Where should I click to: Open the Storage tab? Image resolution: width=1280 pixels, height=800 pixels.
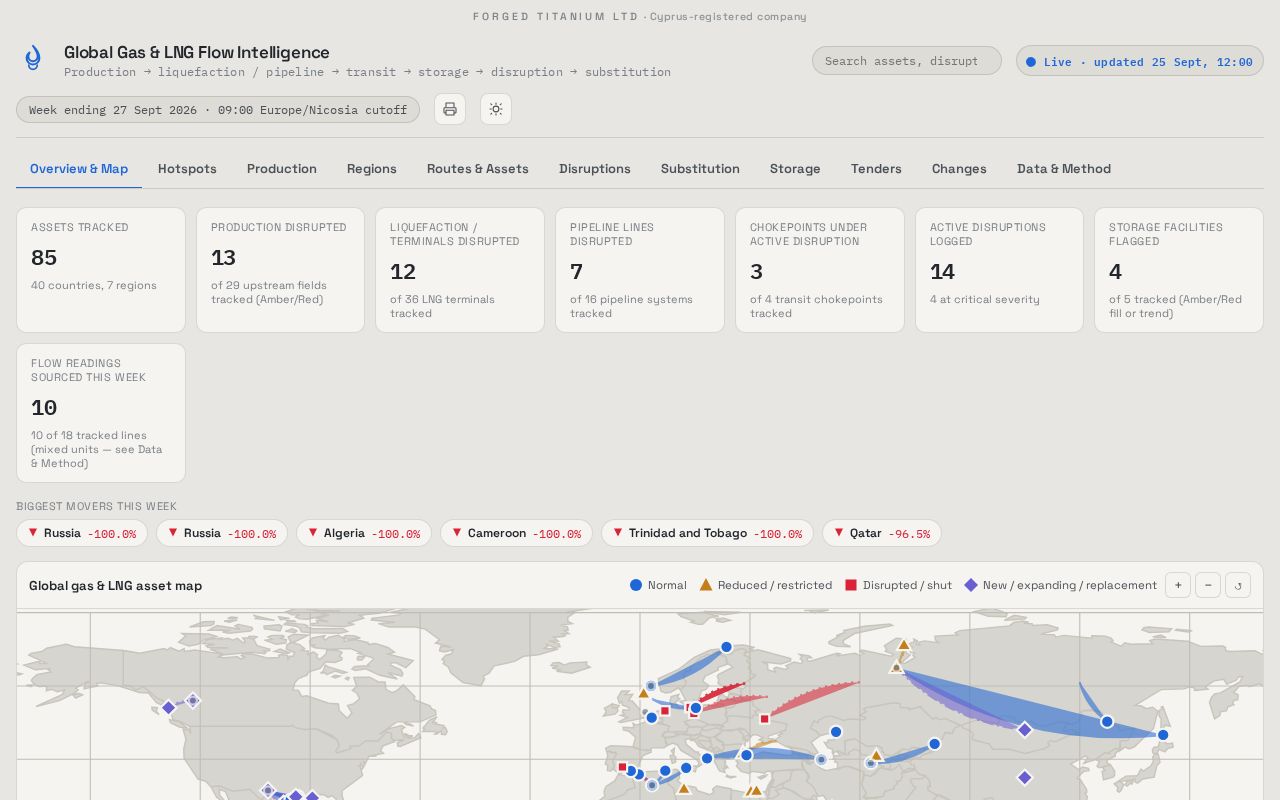[x=795, y=169]
